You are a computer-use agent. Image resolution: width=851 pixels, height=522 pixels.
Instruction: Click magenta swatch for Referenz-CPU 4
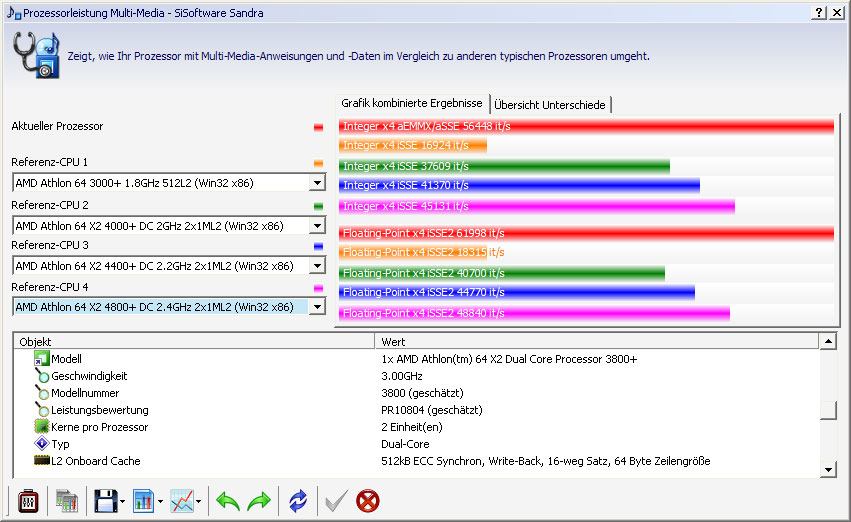319,288
